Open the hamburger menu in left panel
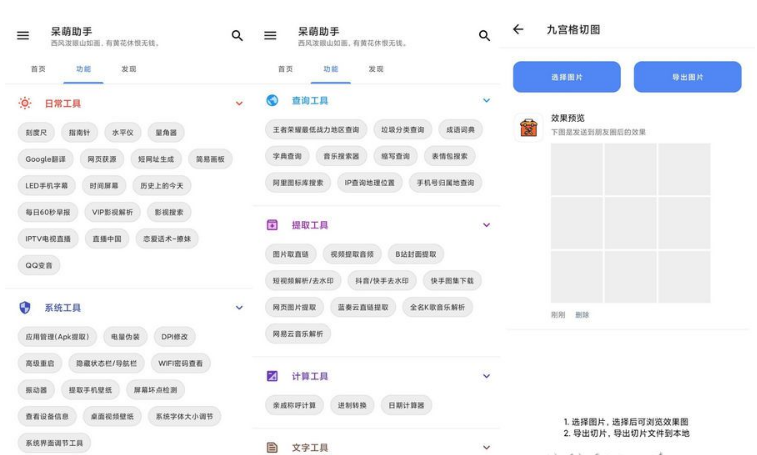The width and height of the screenshot is (757, 455). pyautogui.click(x=23, y=36)
